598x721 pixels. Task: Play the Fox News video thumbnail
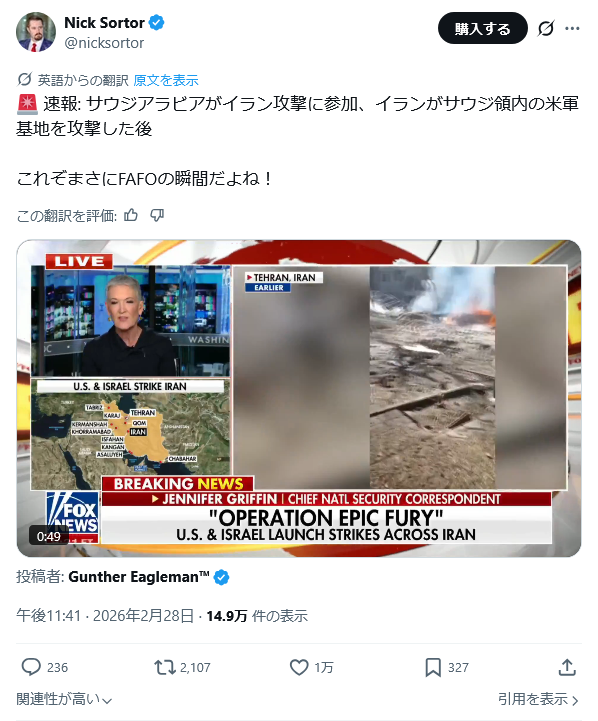click(299, 398)
